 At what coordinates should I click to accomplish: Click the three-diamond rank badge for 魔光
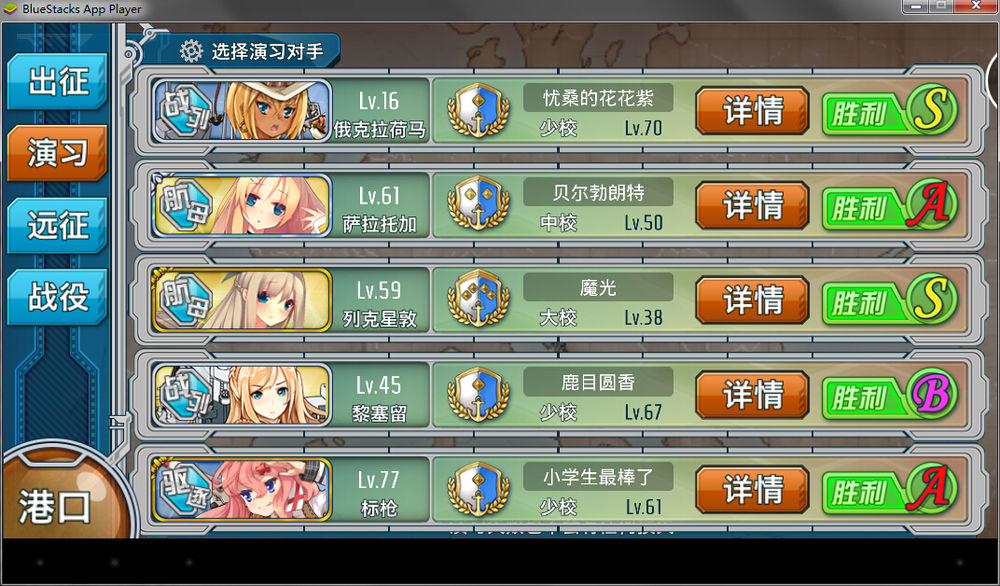pos(478,300)
